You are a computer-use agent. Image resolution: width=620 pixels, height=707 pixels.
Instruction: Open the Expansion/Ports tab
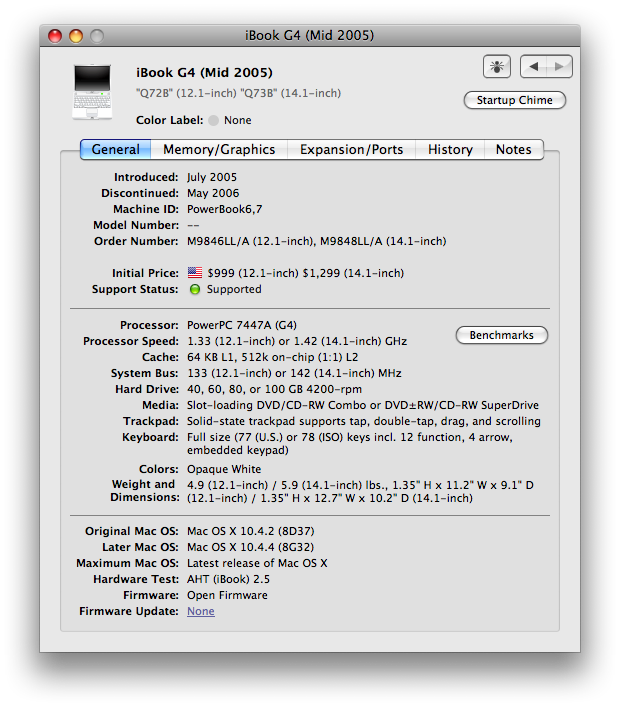click(352, 149)
